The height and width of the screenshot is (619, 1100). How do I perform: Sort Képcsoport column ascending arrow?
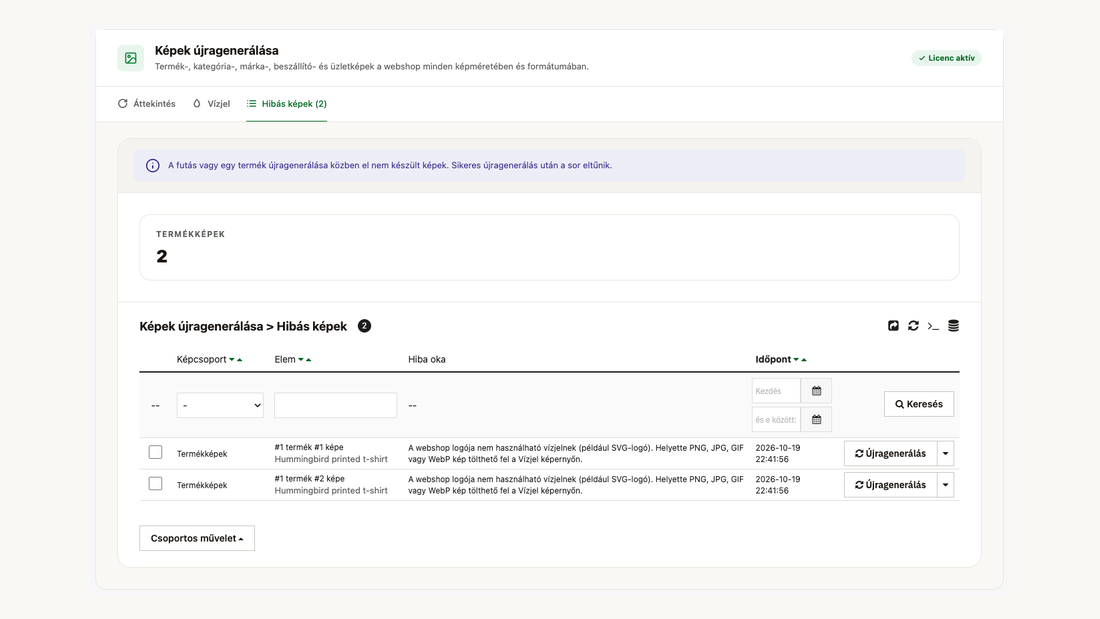click(240, 359)
